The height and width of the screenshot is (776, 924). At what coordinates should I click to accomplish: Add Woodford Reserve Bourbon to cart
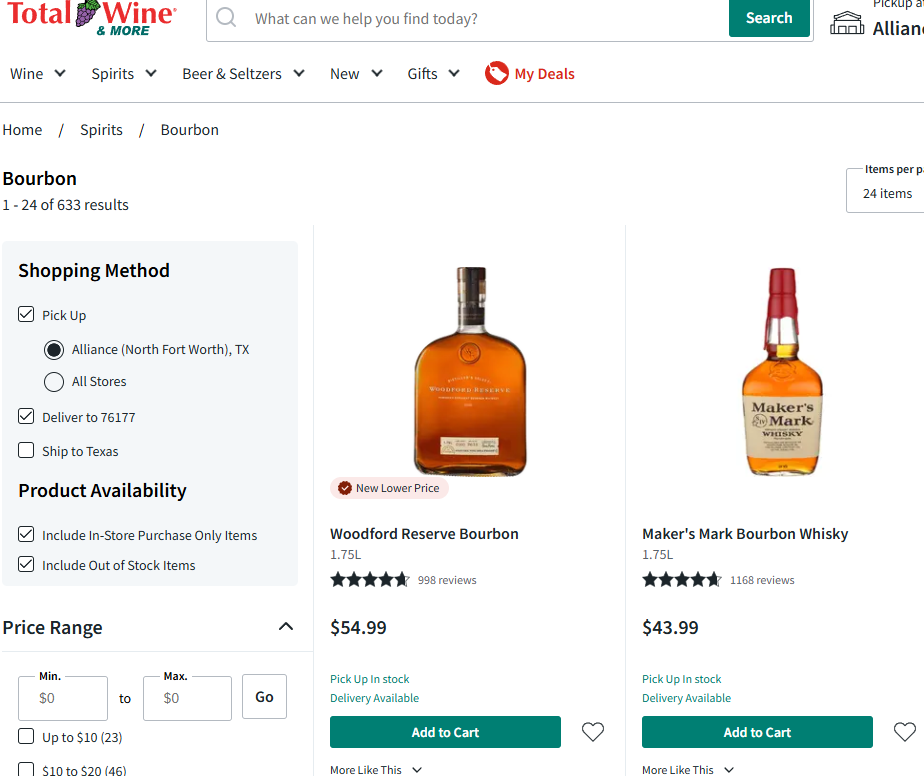[445, 732]
